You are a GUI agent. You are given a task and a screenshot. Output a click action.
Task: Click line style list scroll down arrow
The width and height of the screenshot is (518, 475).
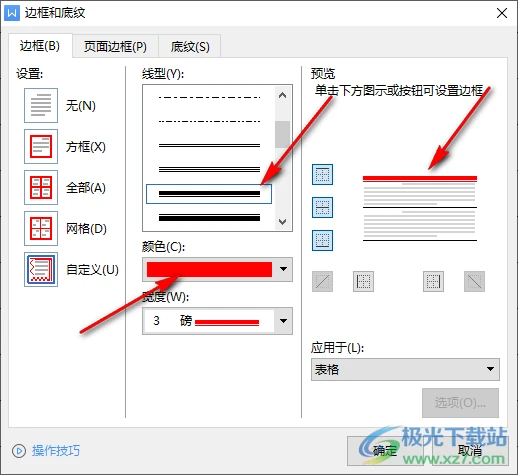pos(282,222)
